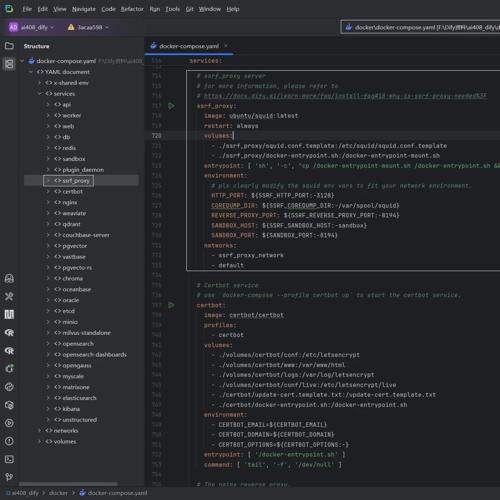Click the Structure tool window icon

9,64
